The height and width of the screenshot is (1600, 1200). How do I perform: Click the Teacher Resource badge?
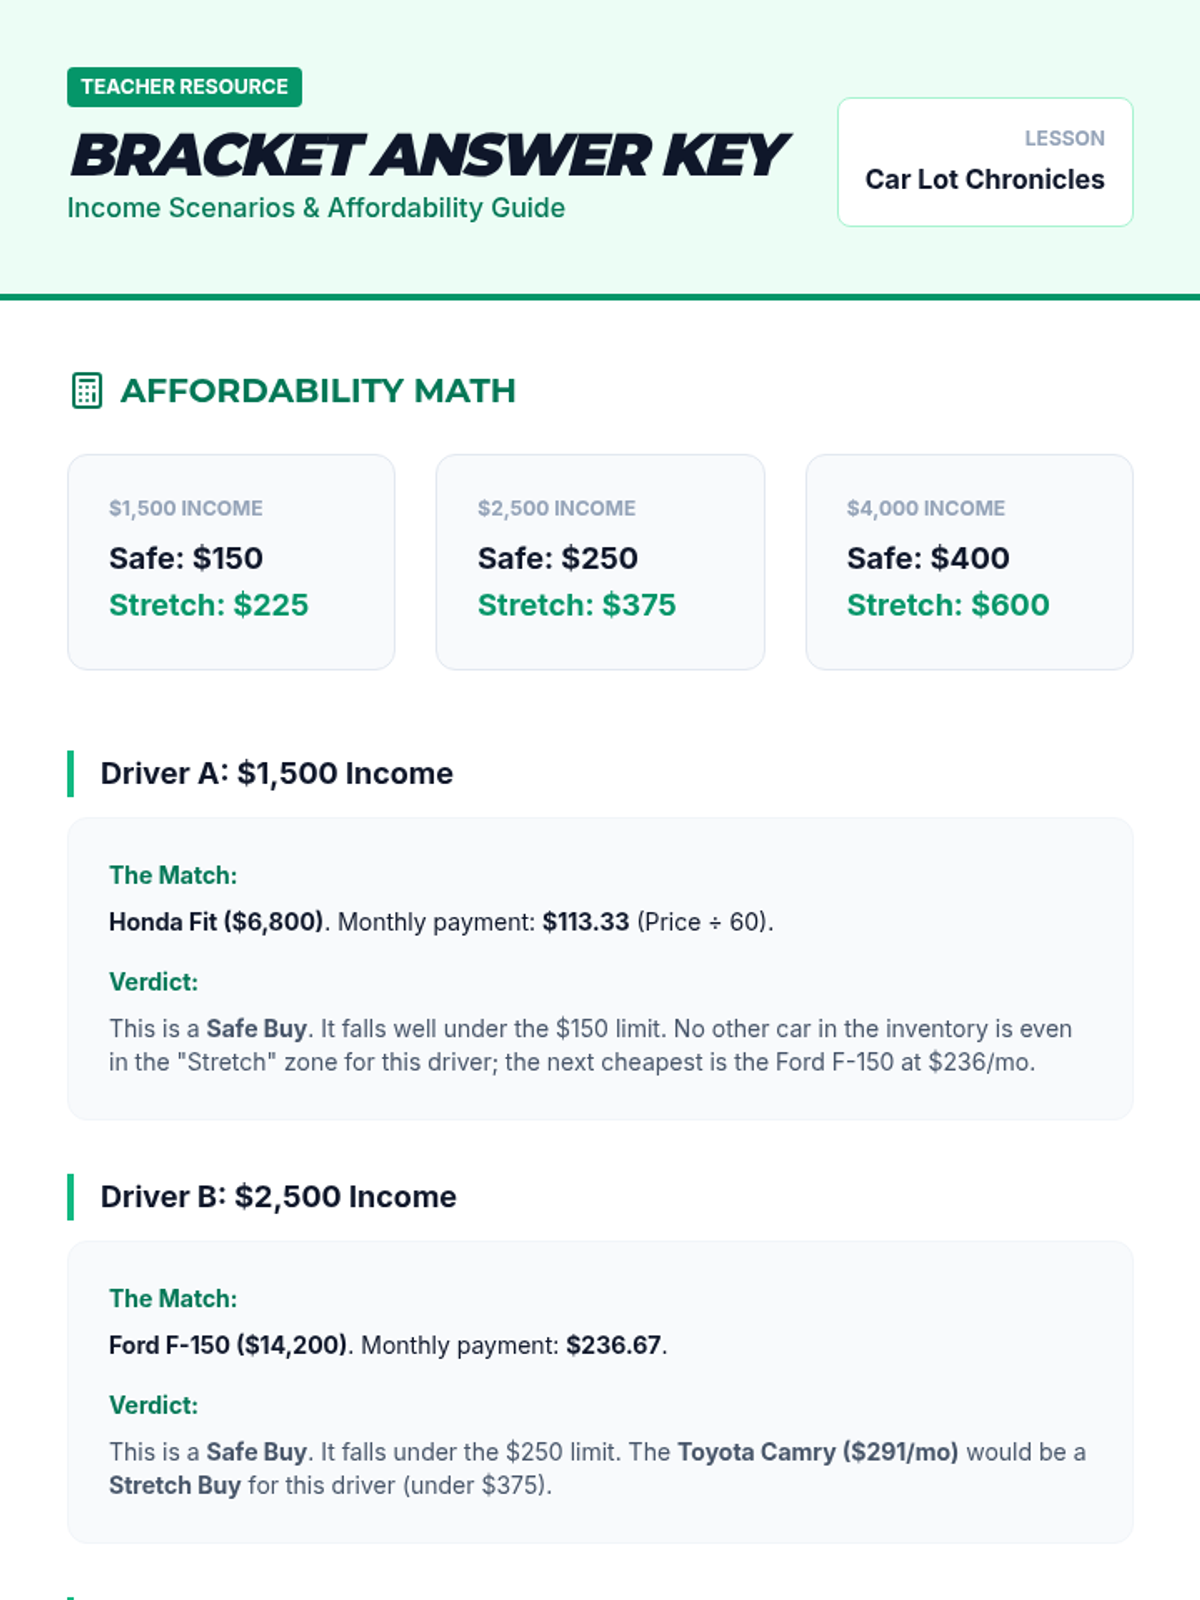184,87
